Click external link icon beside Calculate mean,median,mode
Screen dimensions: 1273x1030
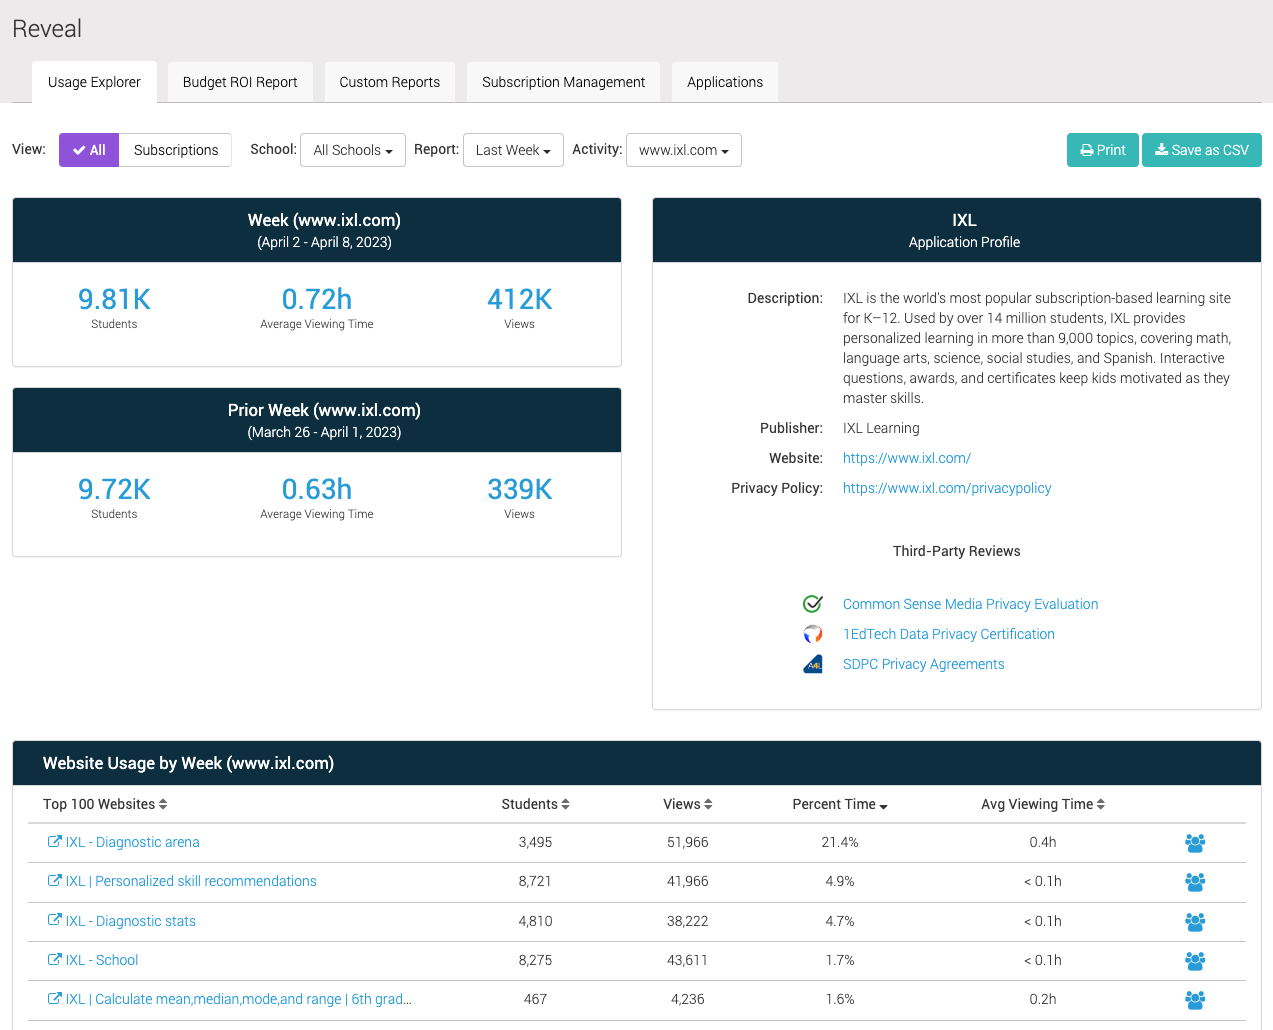click(x=55, y=998)
